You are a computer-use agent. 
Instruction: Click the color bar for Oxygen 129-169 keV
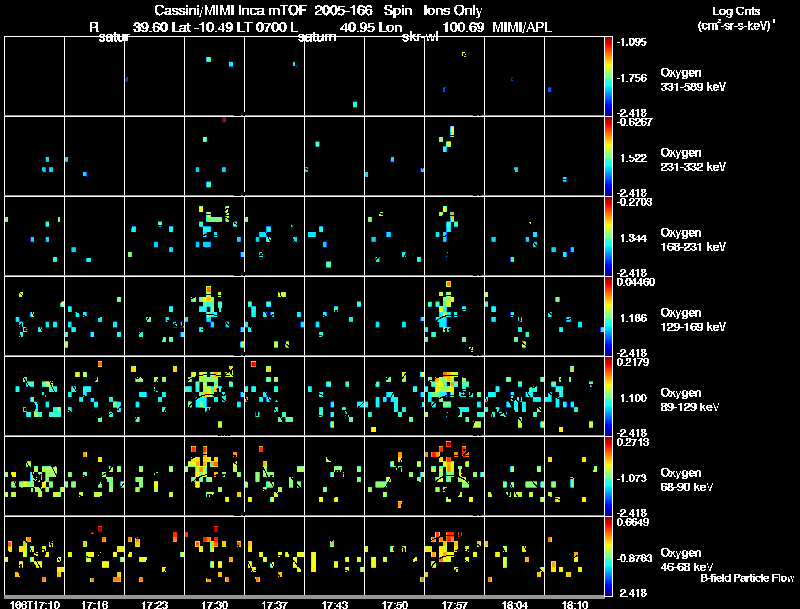tap(608, 316)
